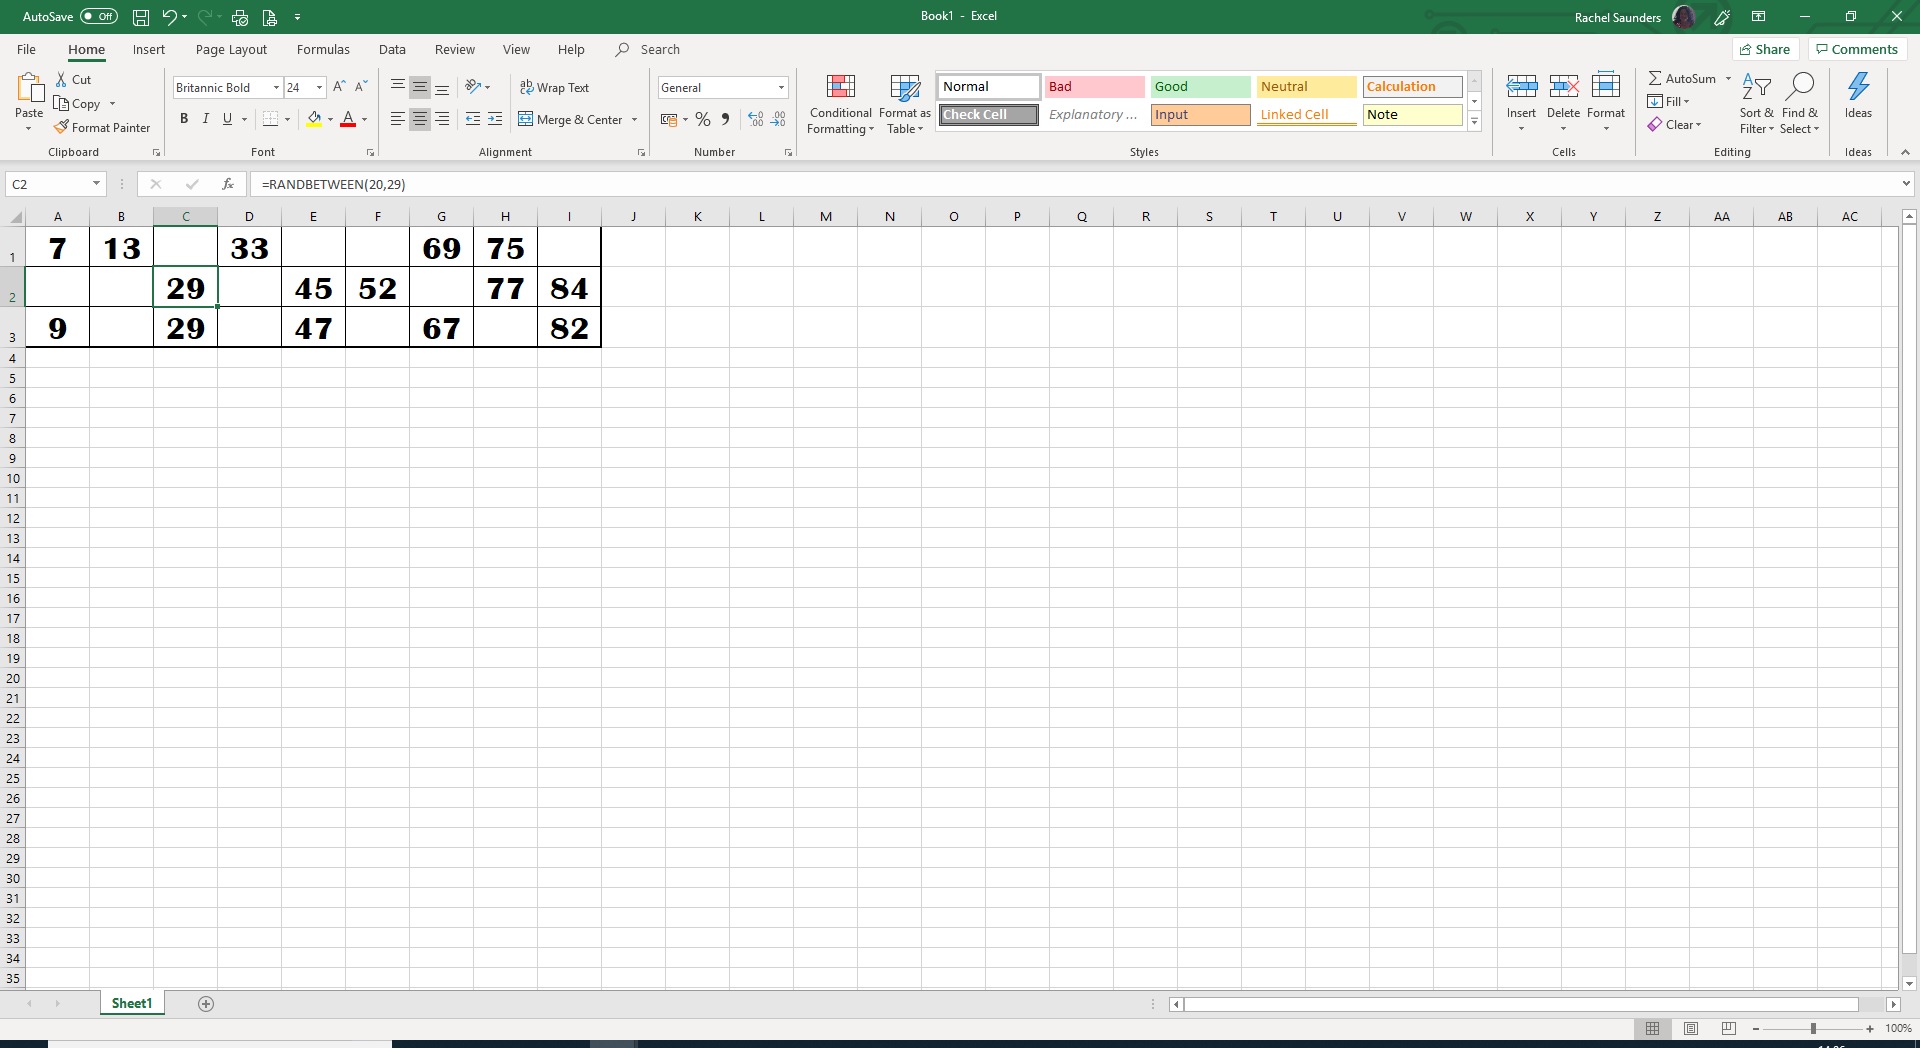Click the Increase Decimal icon
Image resolution: width=1920 pixels, height=1048 pixels.
coord(755,119)
